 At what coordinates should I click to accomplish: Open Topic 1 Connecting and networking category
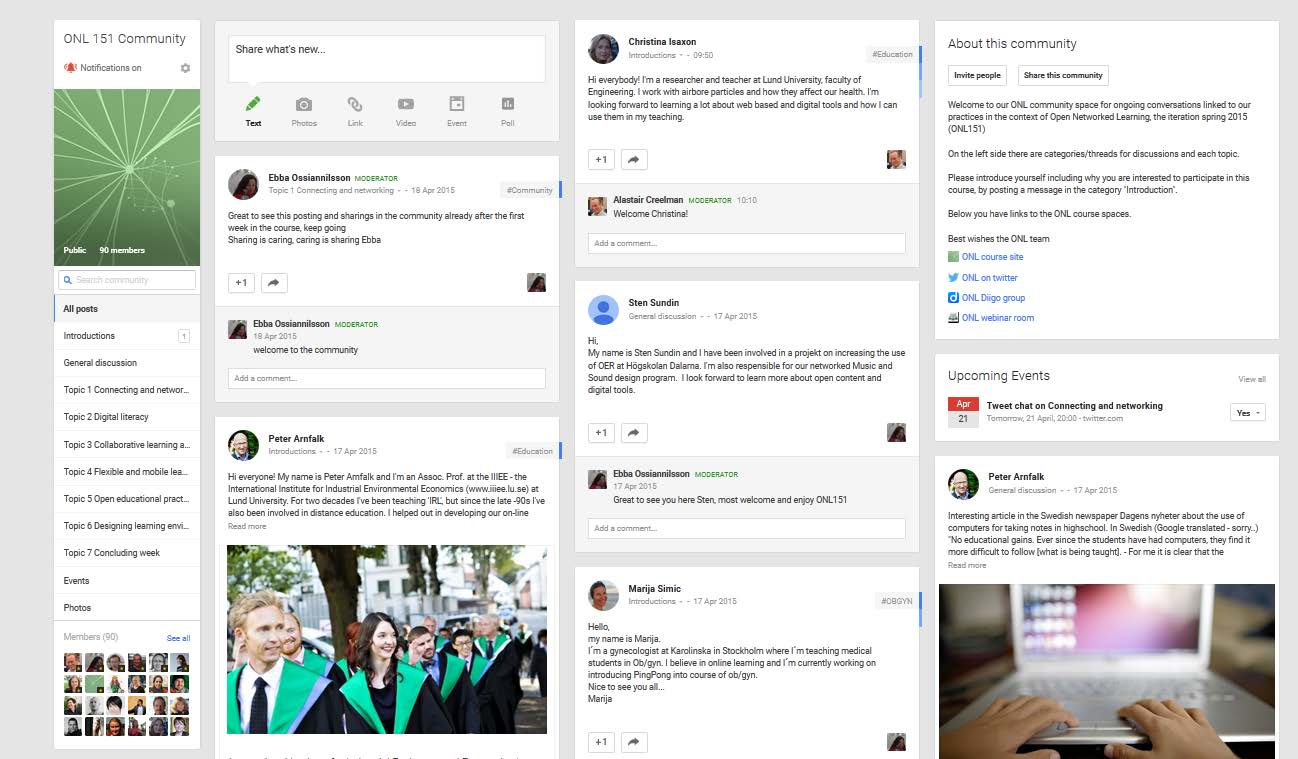click(126, 390)
